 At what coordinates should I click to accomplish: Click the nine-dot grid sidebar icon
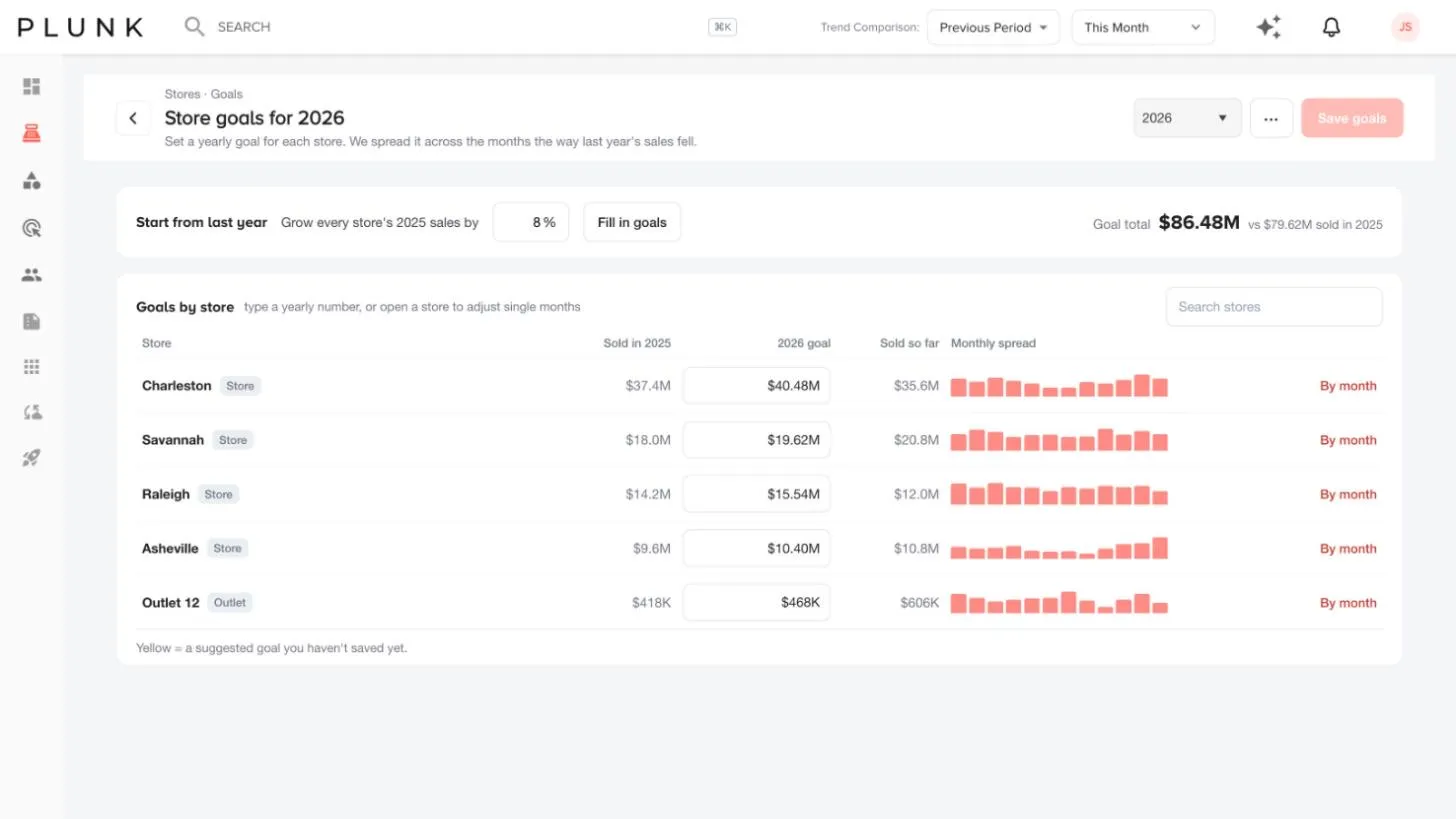click(32, 367)
